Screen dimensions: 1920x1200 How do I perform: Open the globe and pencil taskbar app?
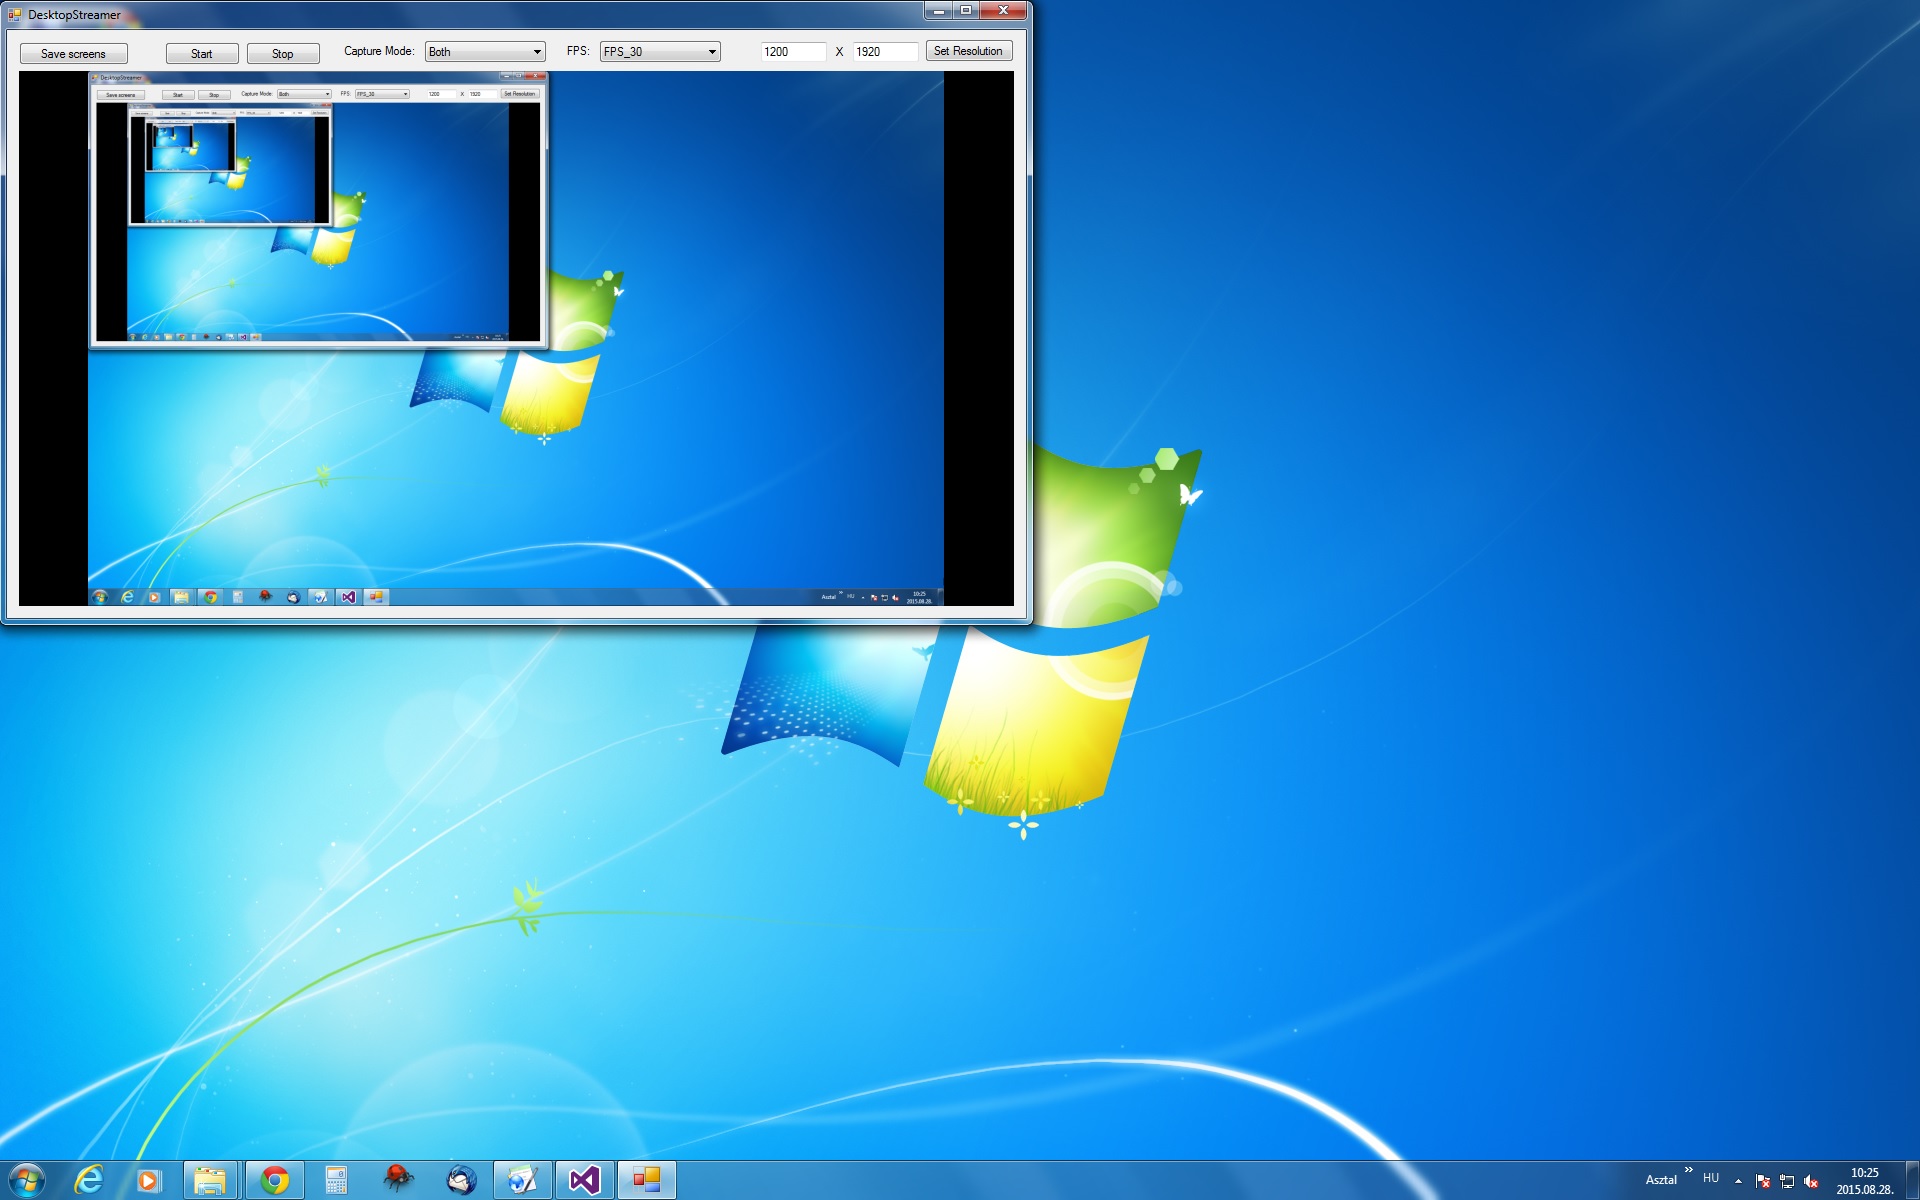pyautogui.click(x=522, y=1180)
